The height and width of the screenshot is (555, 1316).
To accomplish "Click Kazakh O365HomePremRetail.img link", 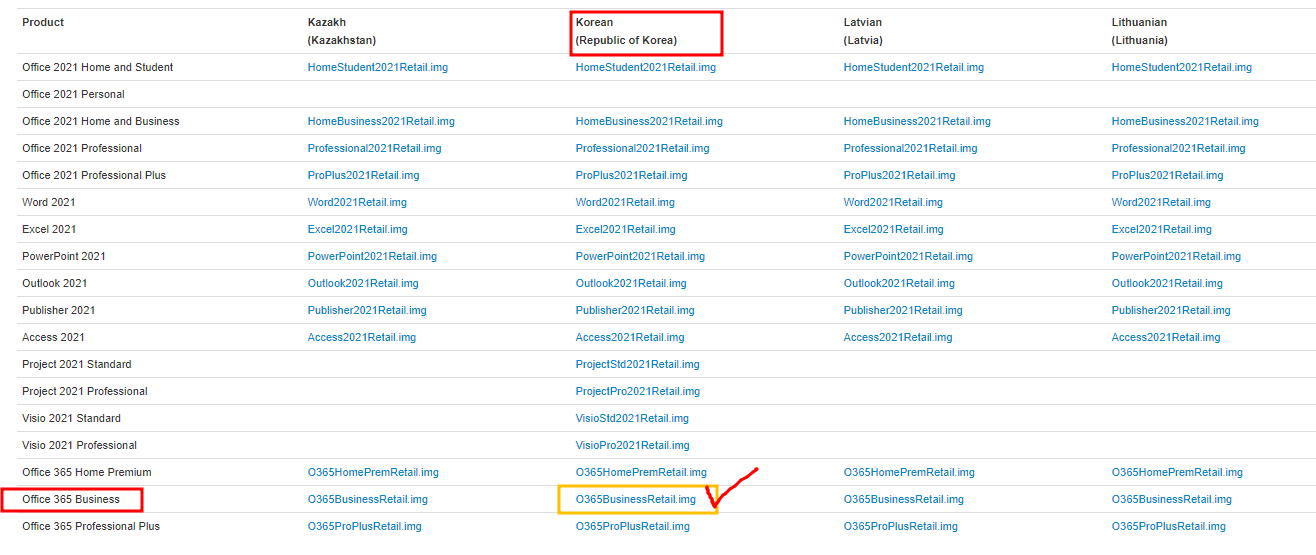I will (373, 472).
